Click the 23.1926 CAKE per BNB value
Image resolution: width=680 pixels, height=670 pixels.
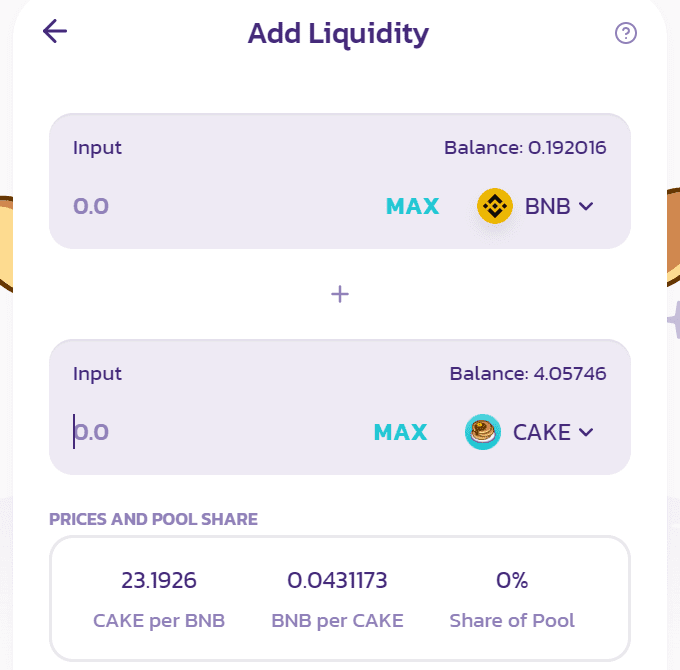pyautogui.click(x=159, y=580)
